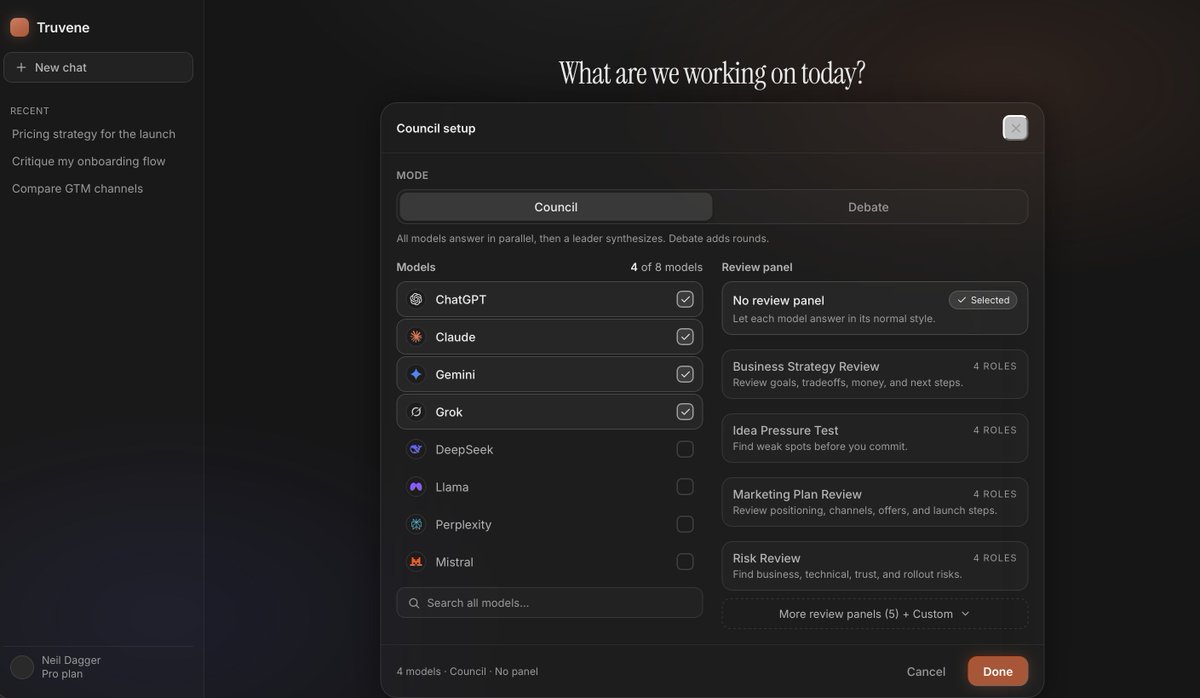The width and height of the screenshot is (1200, 698).
Task: Switch mode to Debate tab
Action: pyautogui.click(x=868, y=207)
